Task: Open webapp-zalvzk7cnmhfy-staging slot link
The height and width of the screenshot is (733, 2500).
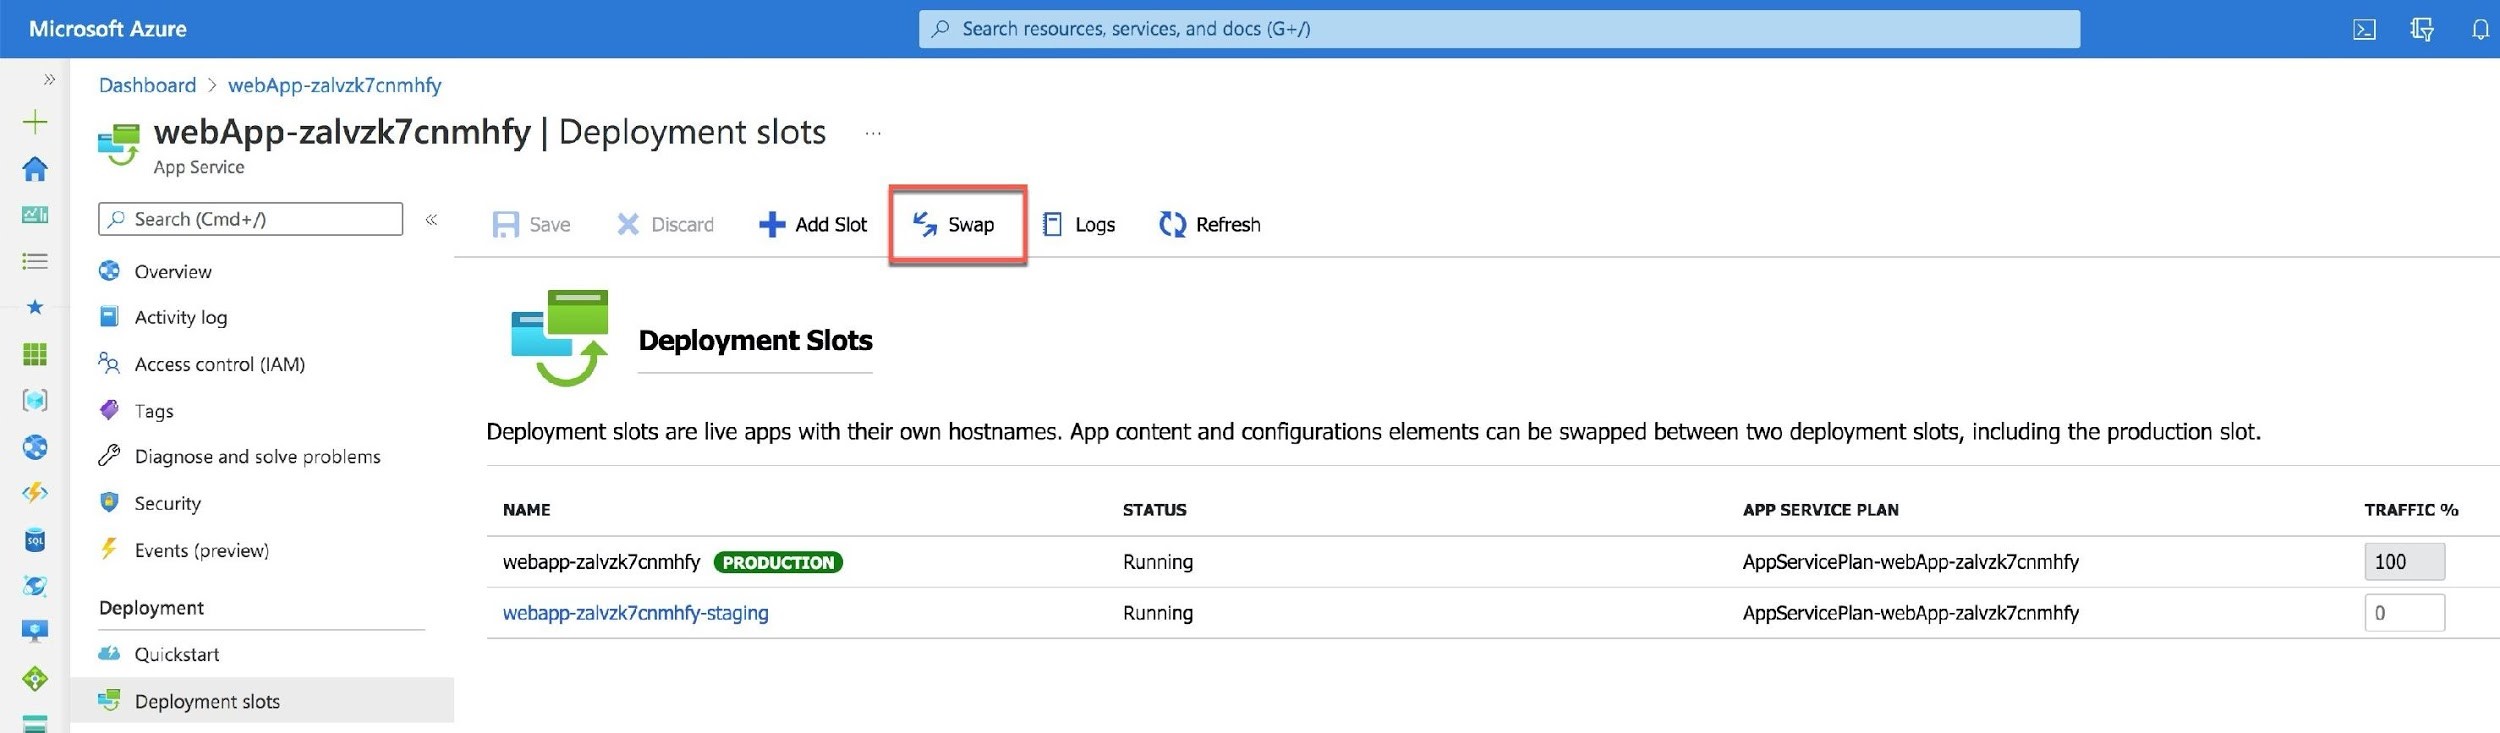Action: tap(635, 612)
